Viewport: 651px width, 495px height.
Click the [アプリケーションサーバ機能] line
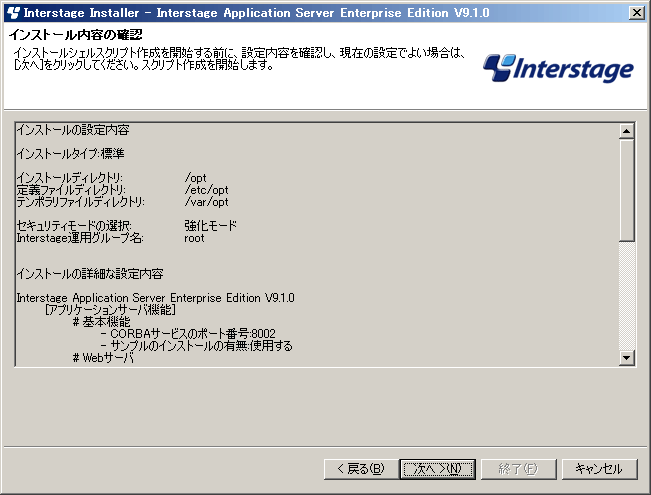[110, 310]
